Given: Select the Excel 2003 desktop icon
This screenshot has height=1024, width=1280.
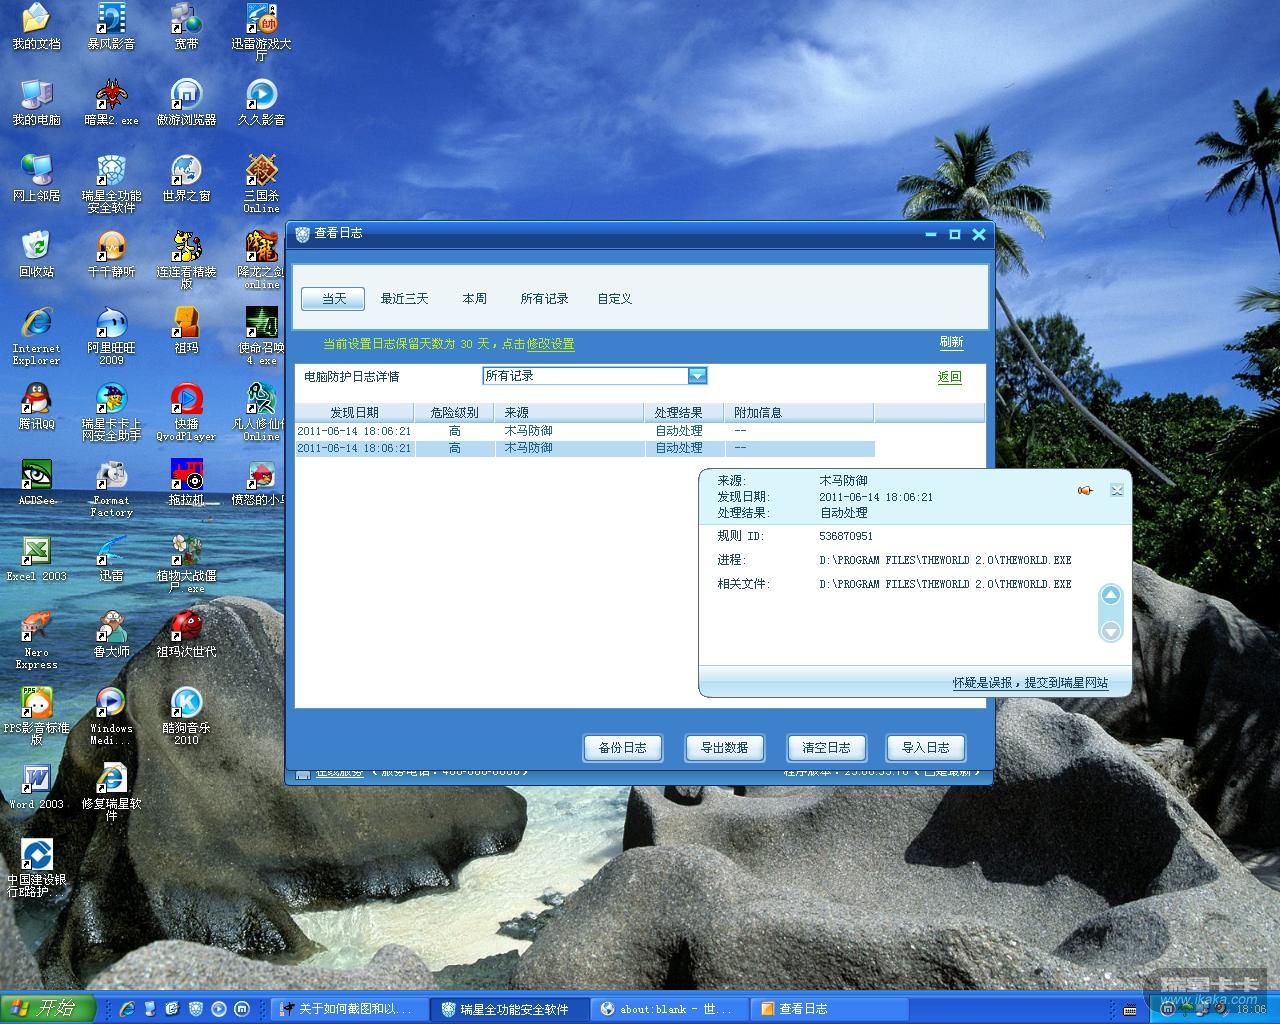Looking at the screenshot, I should tap(36, 558).
